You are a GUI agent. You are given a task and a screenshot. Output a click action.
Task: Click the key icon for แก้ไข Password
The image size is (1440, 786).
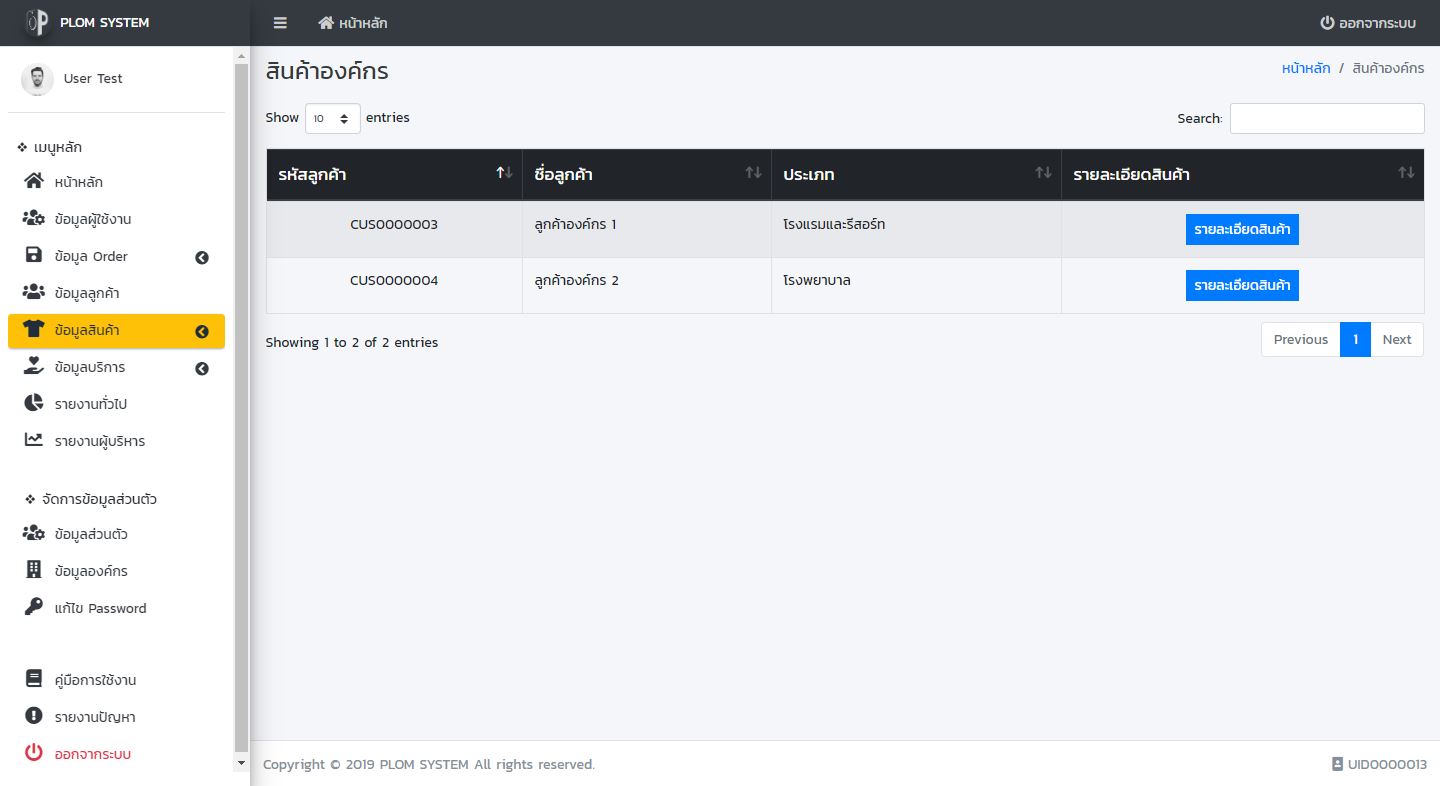click(34, 608)
